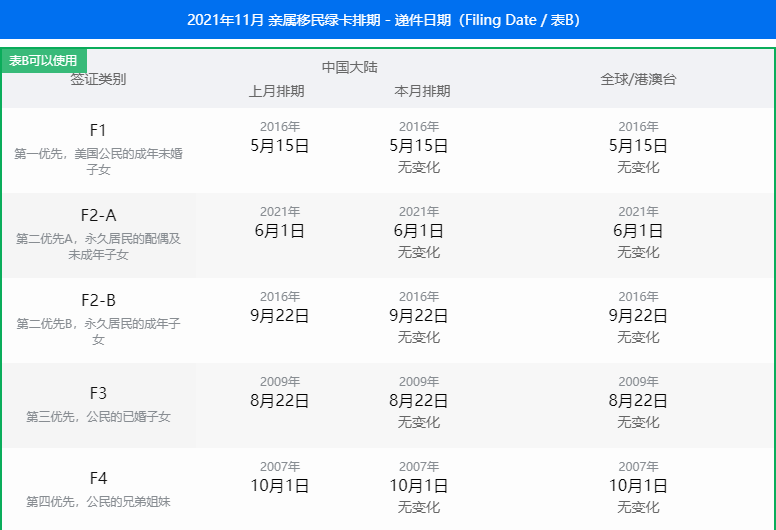This screenshot has width=776, height=530.
Task: Click F1 global column date '5月15日'
Action: tap(638, 146)
